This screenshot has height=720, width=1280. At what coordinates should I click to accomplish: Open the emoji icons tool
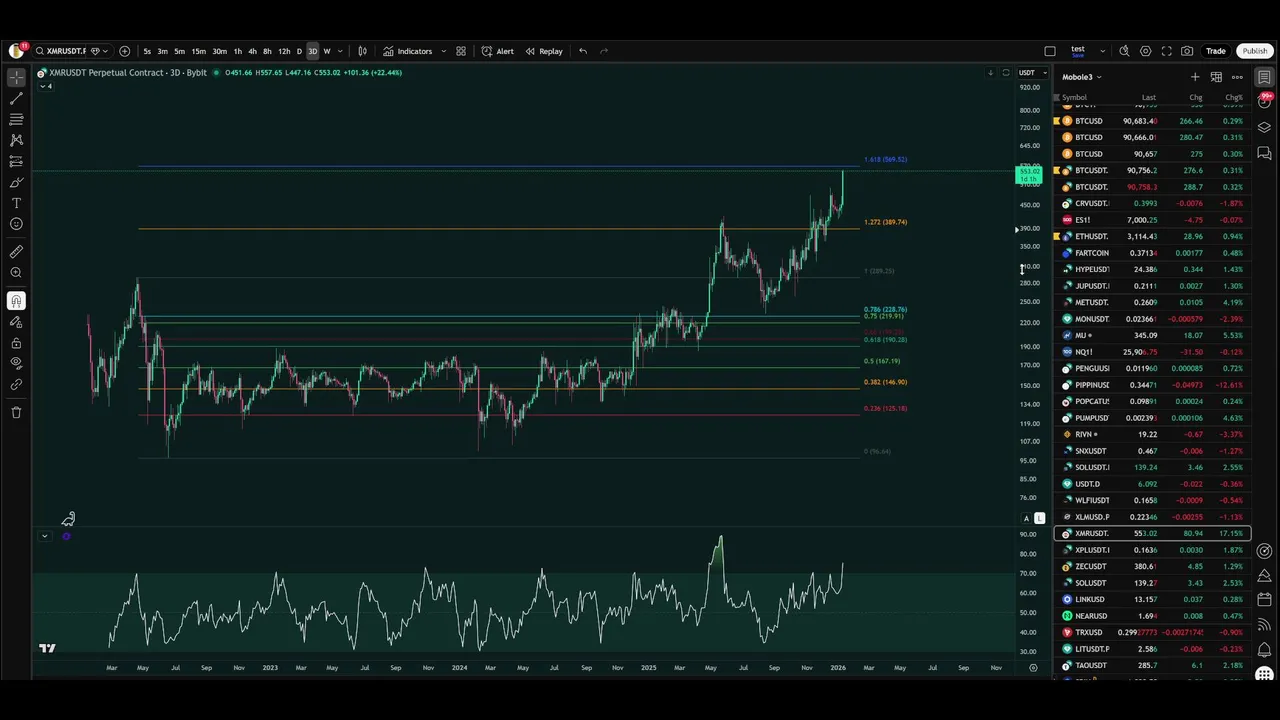click(x=16, y=224)
